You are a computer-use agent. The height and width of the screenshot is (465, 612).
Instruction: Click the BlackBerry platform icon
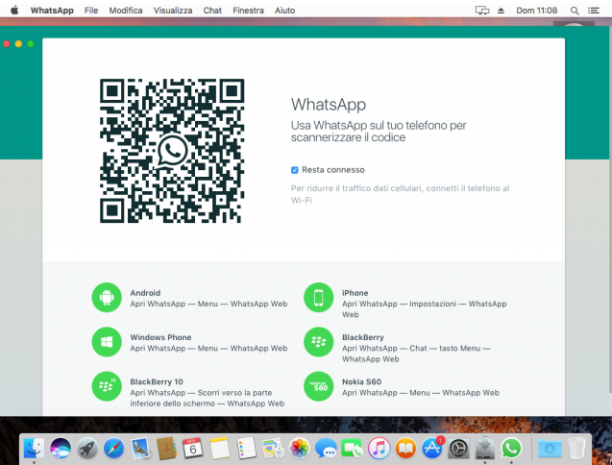318,342
